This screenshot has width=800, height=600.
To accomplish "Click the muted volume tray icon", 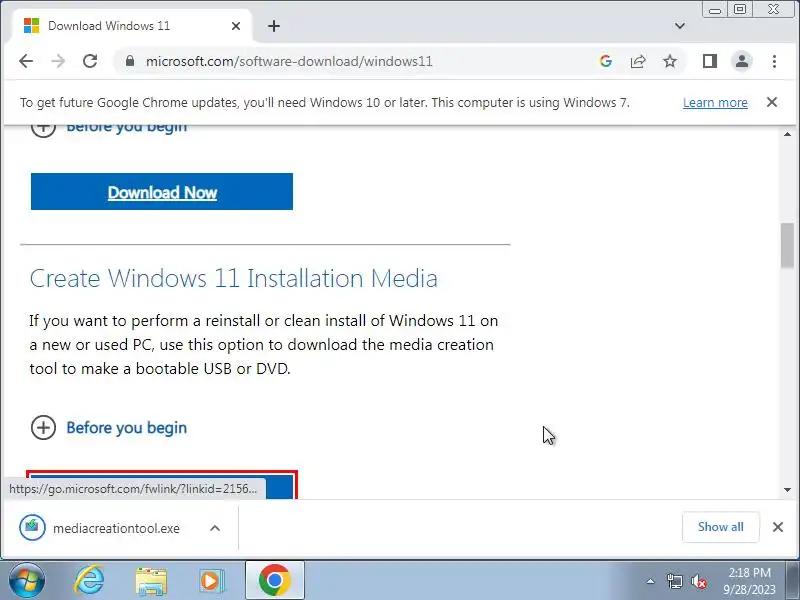I will (x=698, y=581).
